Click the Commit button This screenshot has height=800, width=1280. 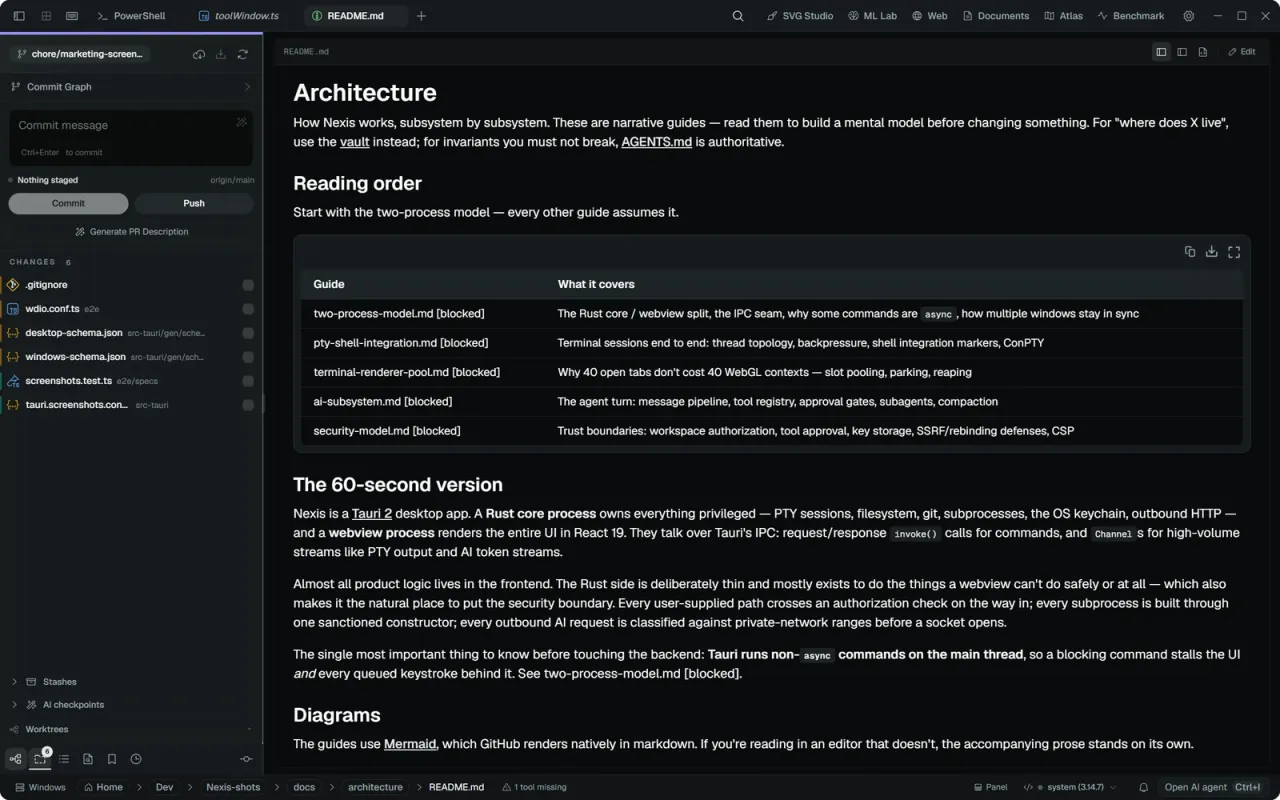[x=69, y=203]
